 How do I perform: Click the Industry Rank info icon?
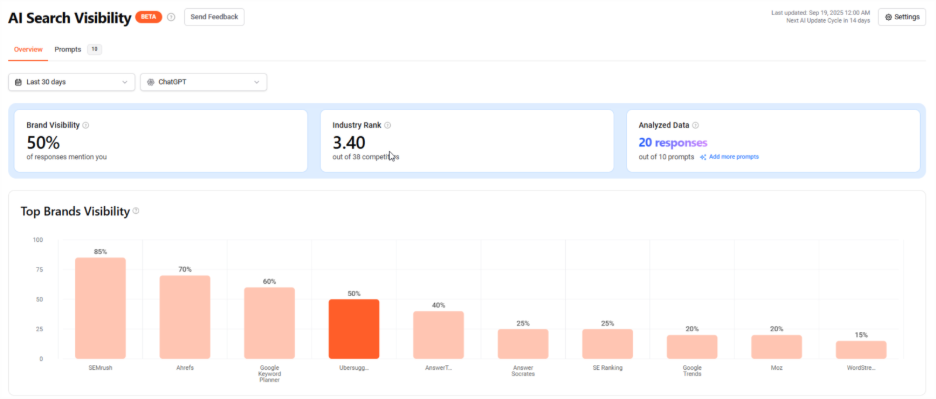[x=387, y=125]
